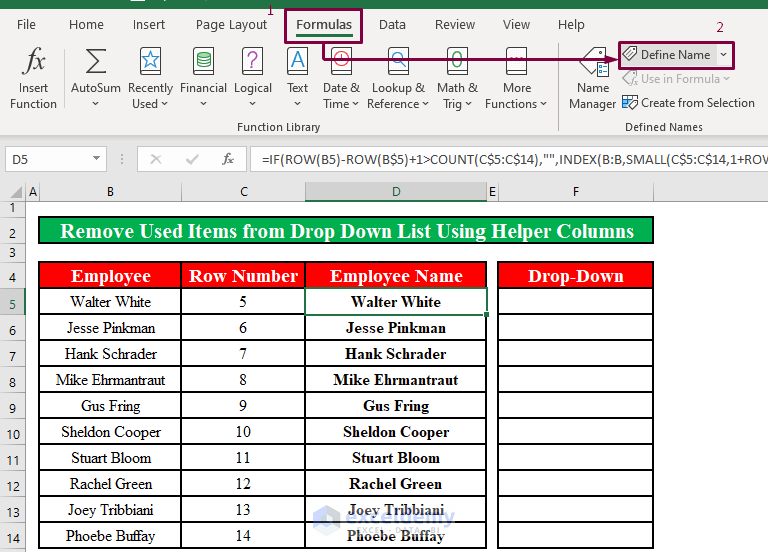768x552 pixels.
Task: Select column D header
Action: 396,192
